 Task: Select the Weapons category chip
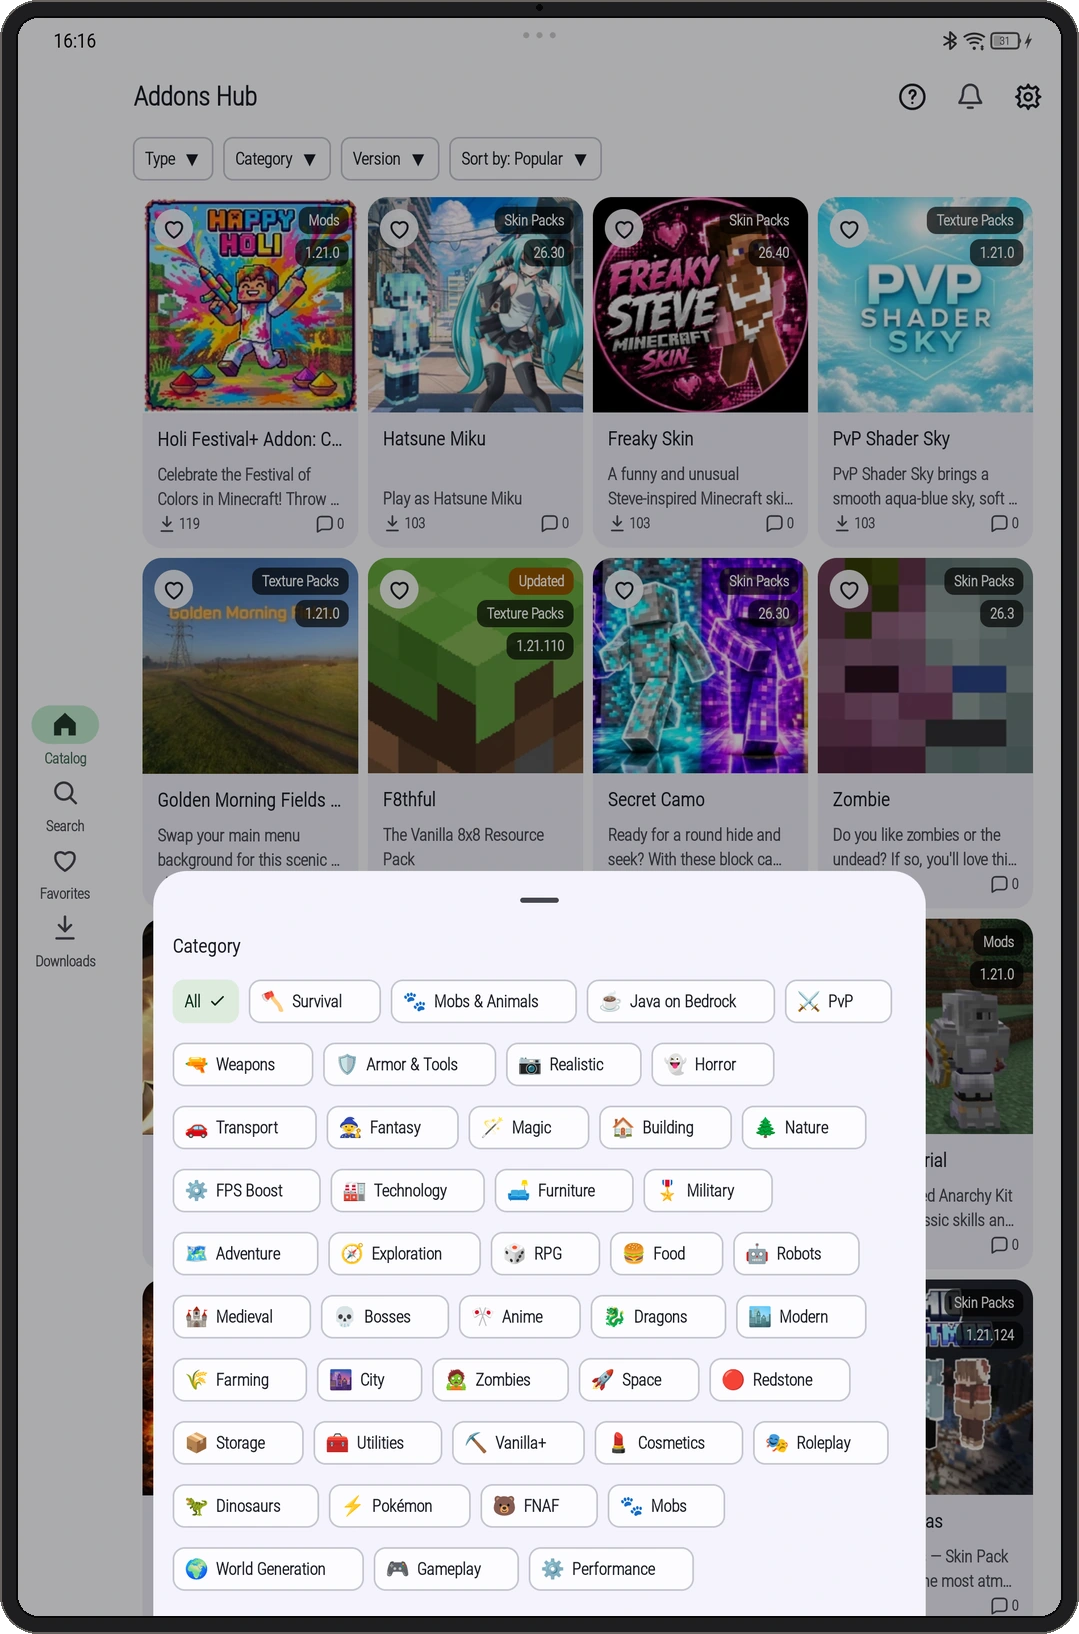pyautogui.click(x=242, y=1064)
